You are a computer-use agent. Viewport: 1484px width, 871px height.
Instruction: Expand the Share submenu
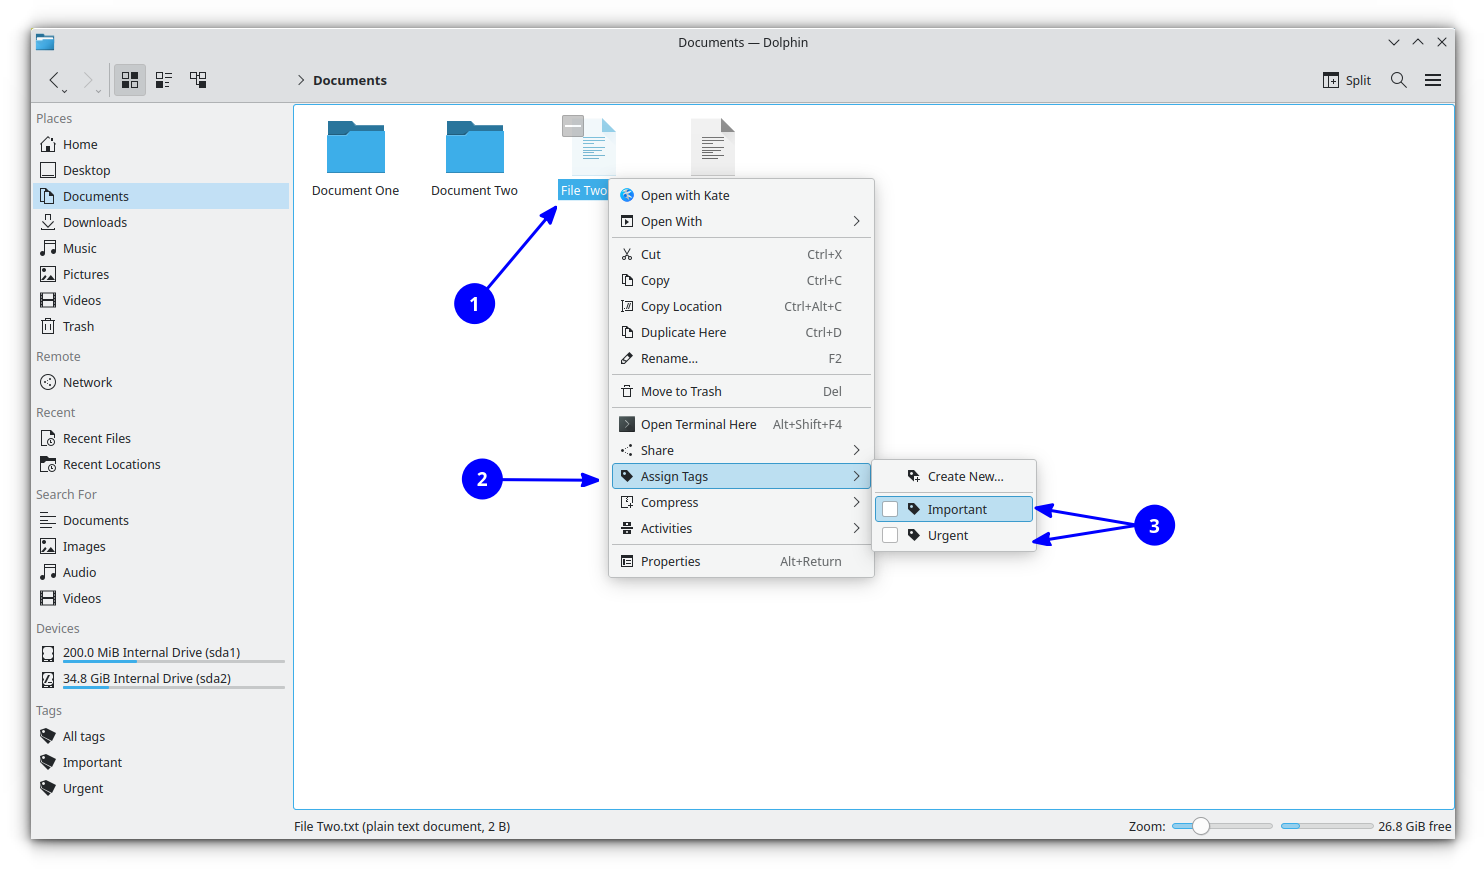click(x=658, y=450)
